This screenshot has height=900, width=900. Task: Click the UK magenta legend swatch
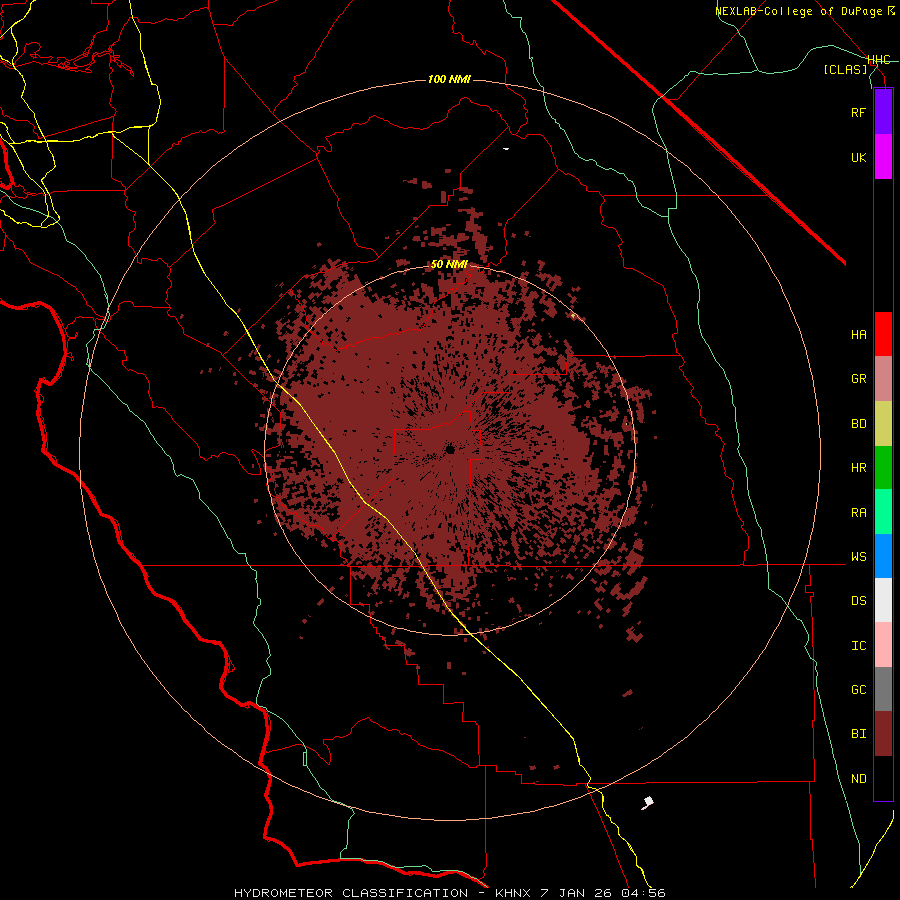point(883,157)
